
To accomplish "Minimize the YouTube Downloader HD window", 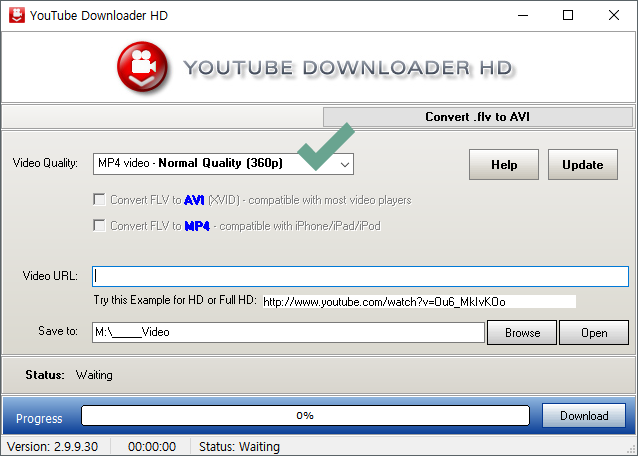I will pos(523,15).
